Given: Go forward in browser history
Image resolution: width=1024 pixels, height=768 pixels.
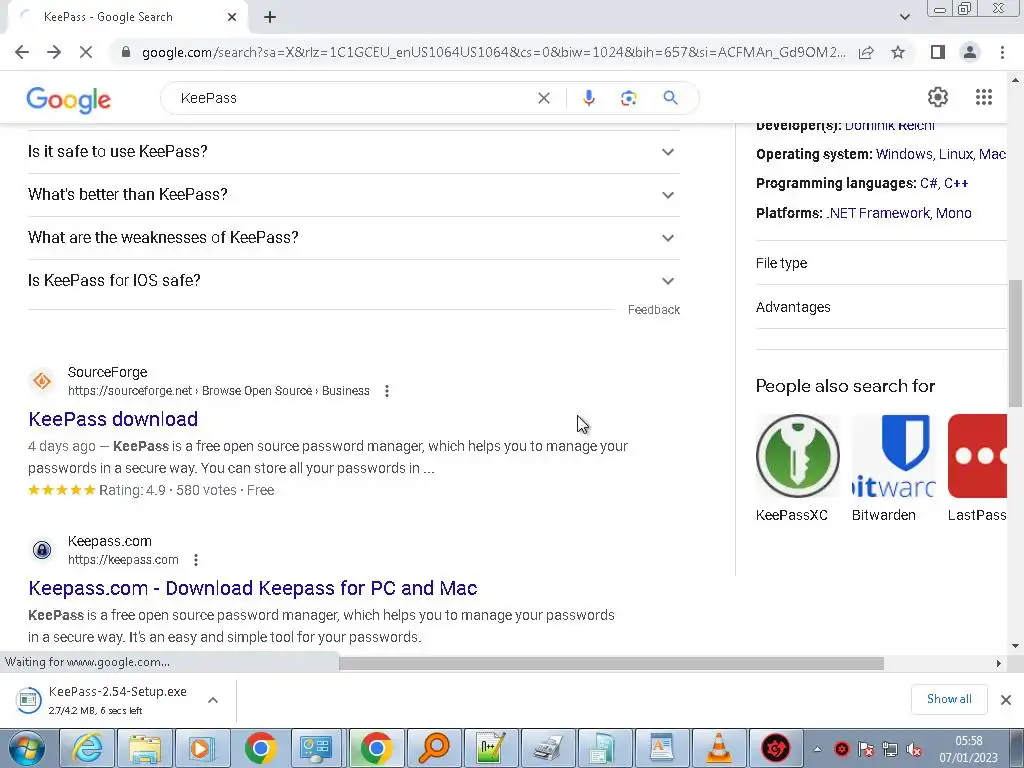Looking at the screenshot, I should point(54,52).
